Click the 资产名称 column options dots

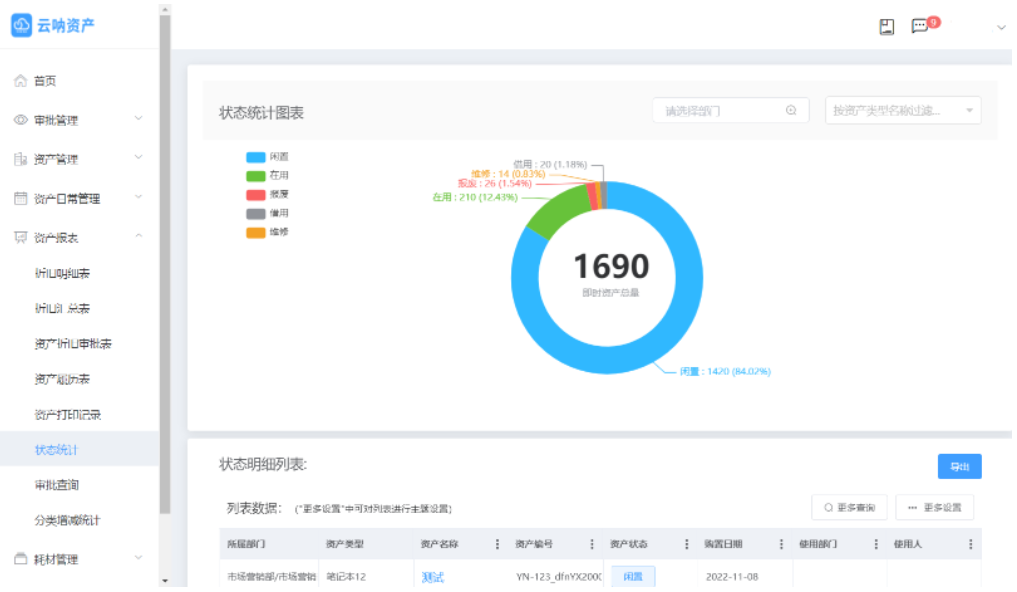click(x=497, y=544)
